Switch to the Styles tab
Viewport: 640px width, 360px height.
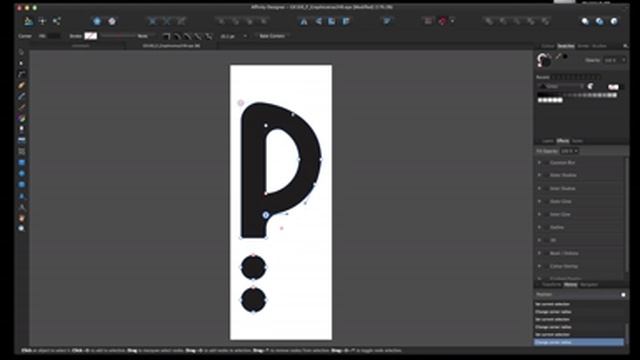(577, 141)
